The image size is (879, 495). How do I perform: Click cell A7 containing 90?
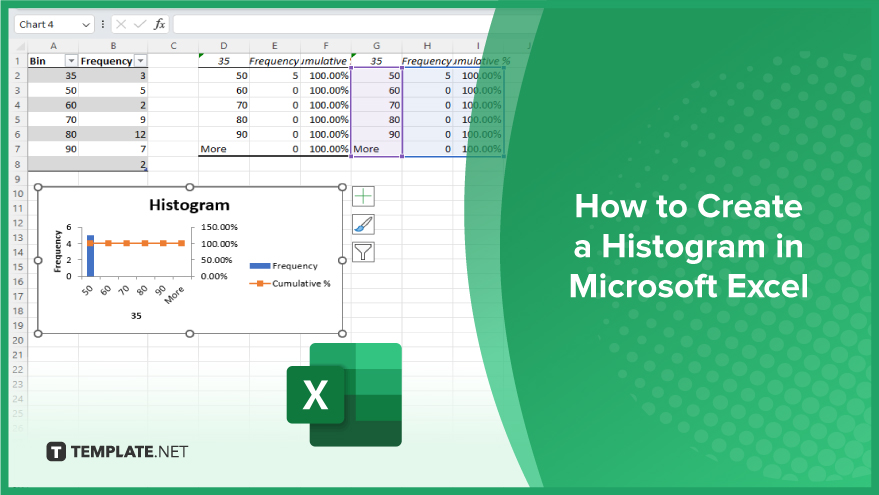tap(53, 149)
